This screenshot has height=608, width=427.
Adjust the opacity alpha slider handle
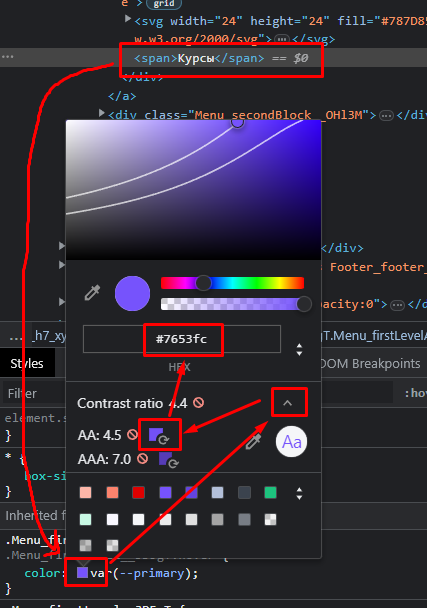[x=304, y=304]
